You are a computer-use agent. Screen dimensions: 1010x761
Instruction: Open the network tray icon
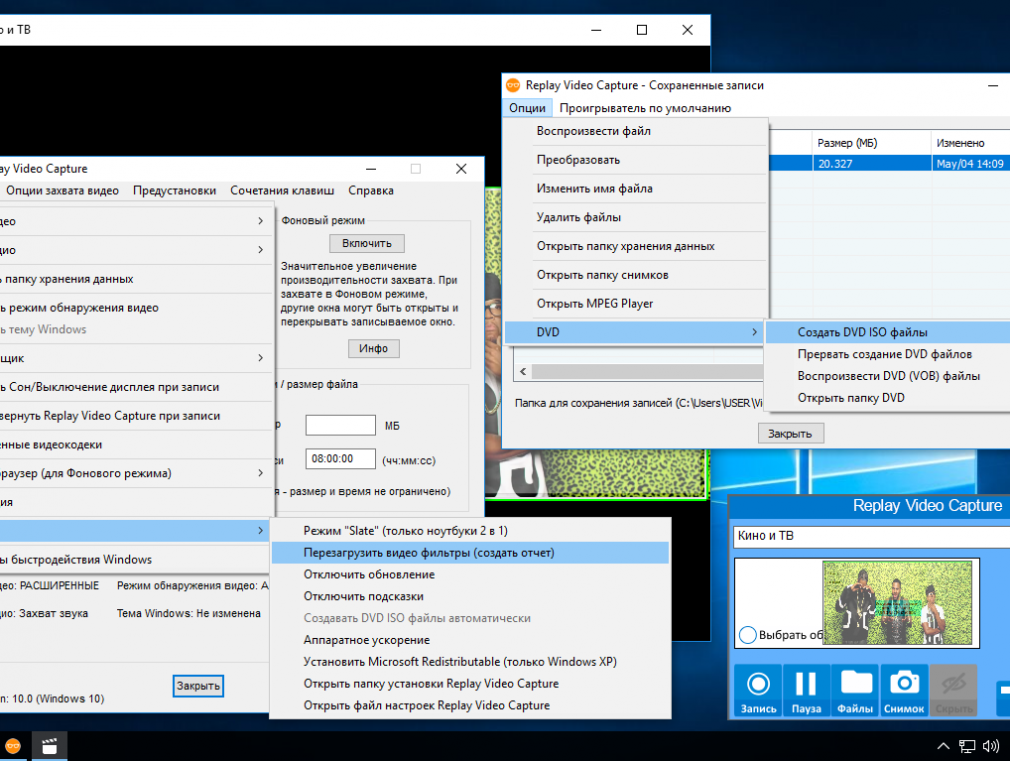click(967, 746)
